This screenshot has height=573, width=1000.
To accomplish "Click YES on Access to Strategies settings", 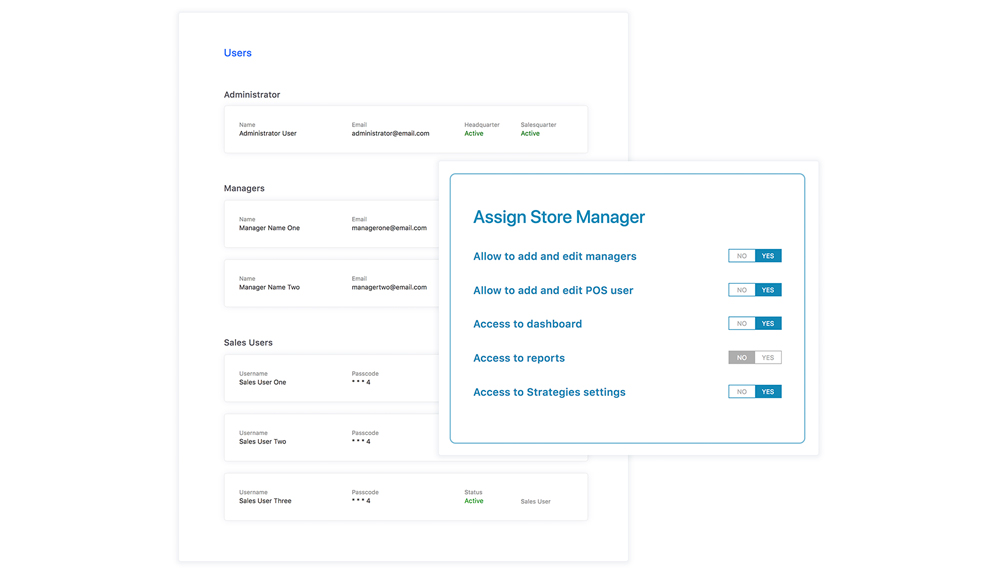I will click(x=768, y=392).
